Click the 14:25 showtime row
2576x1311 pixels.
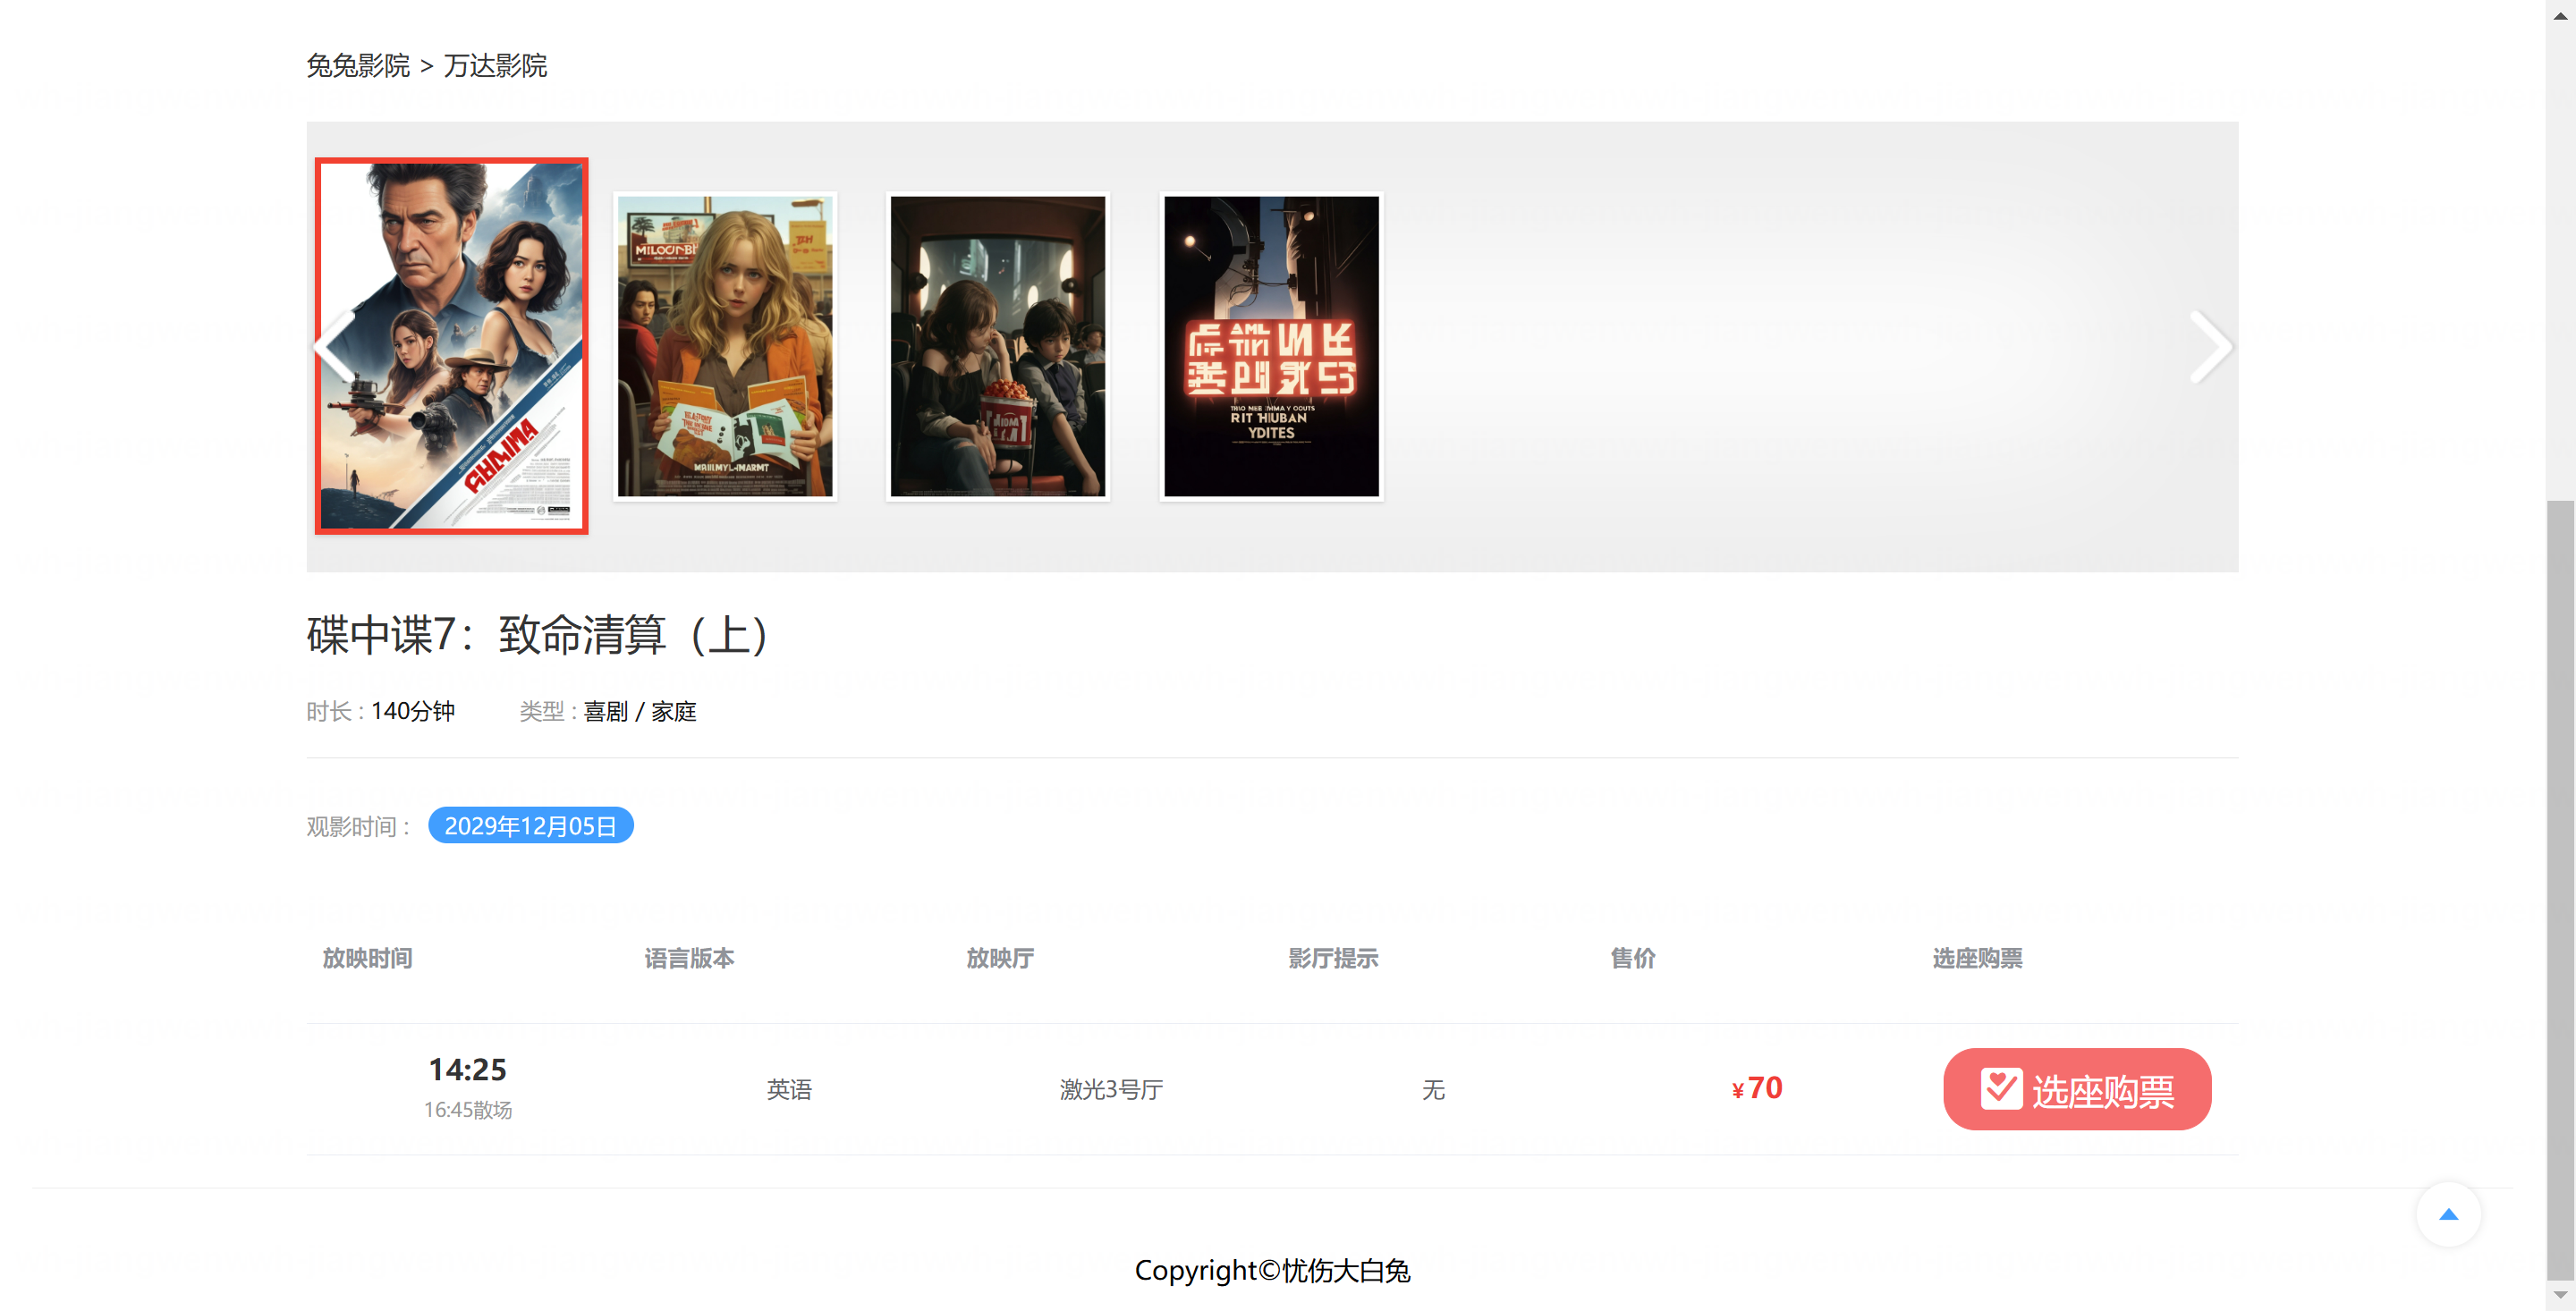[1272, 1089]
